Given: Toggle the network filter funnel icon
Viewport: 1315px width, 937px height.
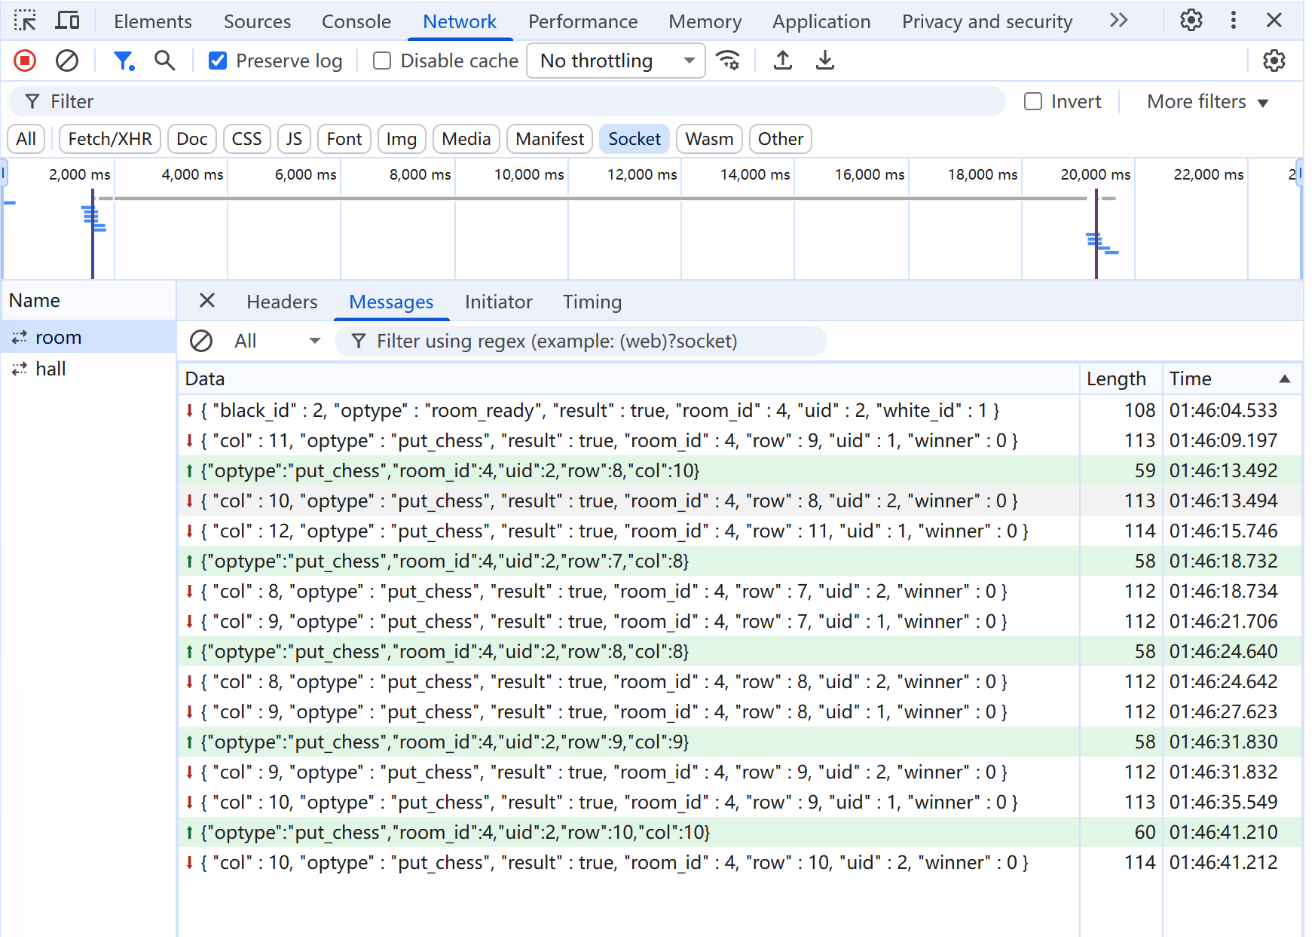Looking at the screenshot, I should pos(124,61).
